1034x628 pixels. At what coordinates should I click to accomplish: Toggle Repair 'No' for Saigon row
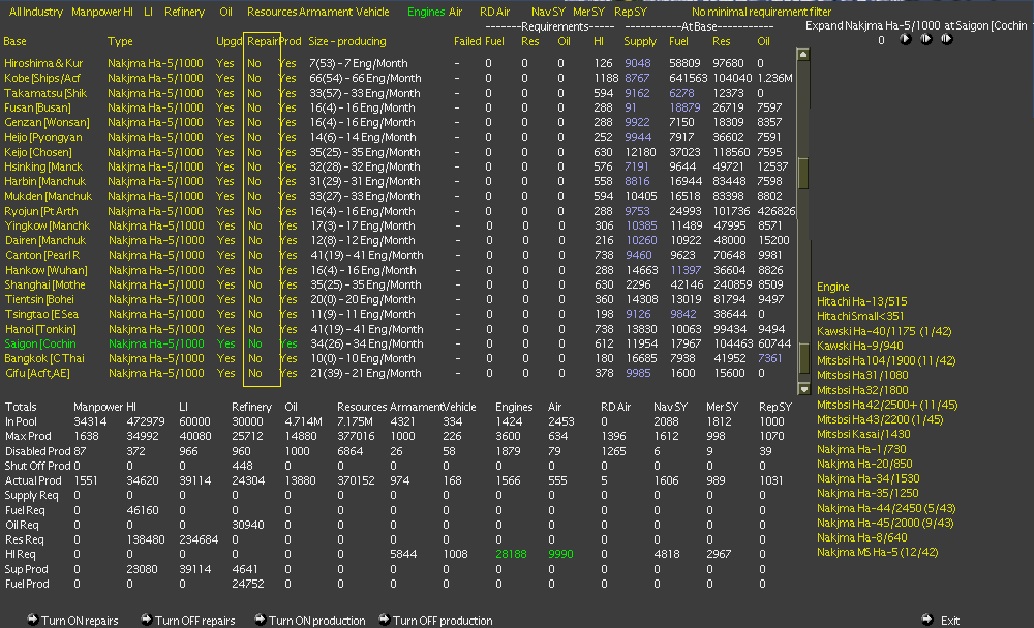point(255,344)
